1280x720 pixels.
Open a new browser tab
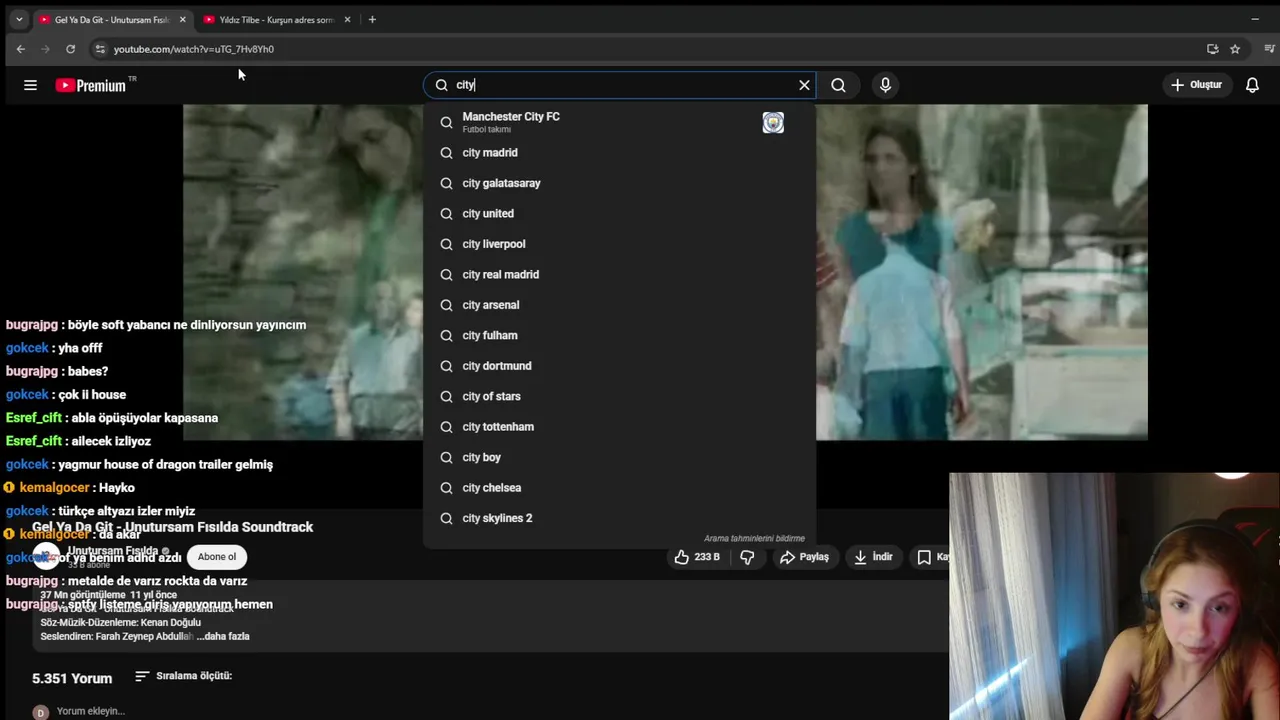[372, 19]
